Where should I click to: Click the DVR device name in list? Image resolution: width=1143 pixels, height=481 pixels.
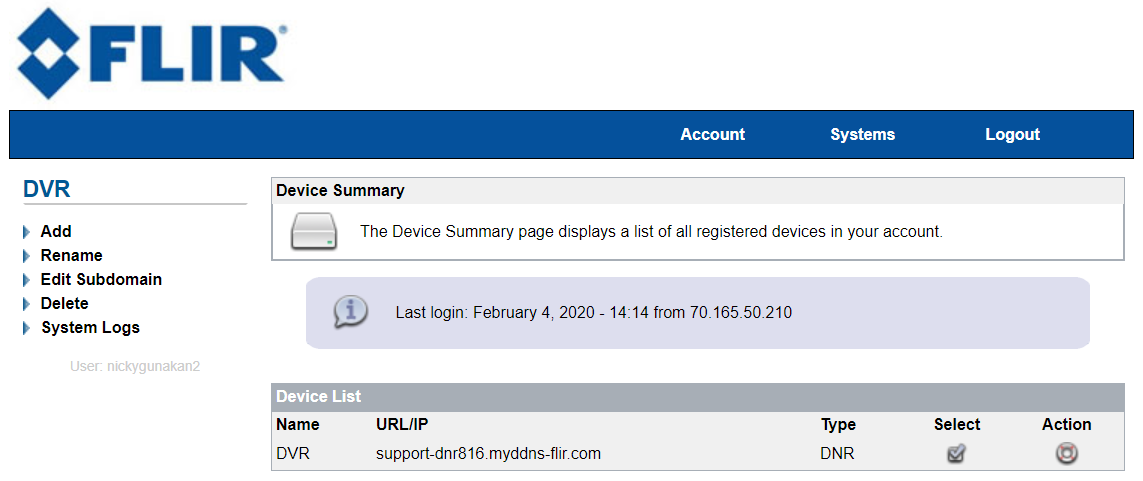[x=293, y=454]
